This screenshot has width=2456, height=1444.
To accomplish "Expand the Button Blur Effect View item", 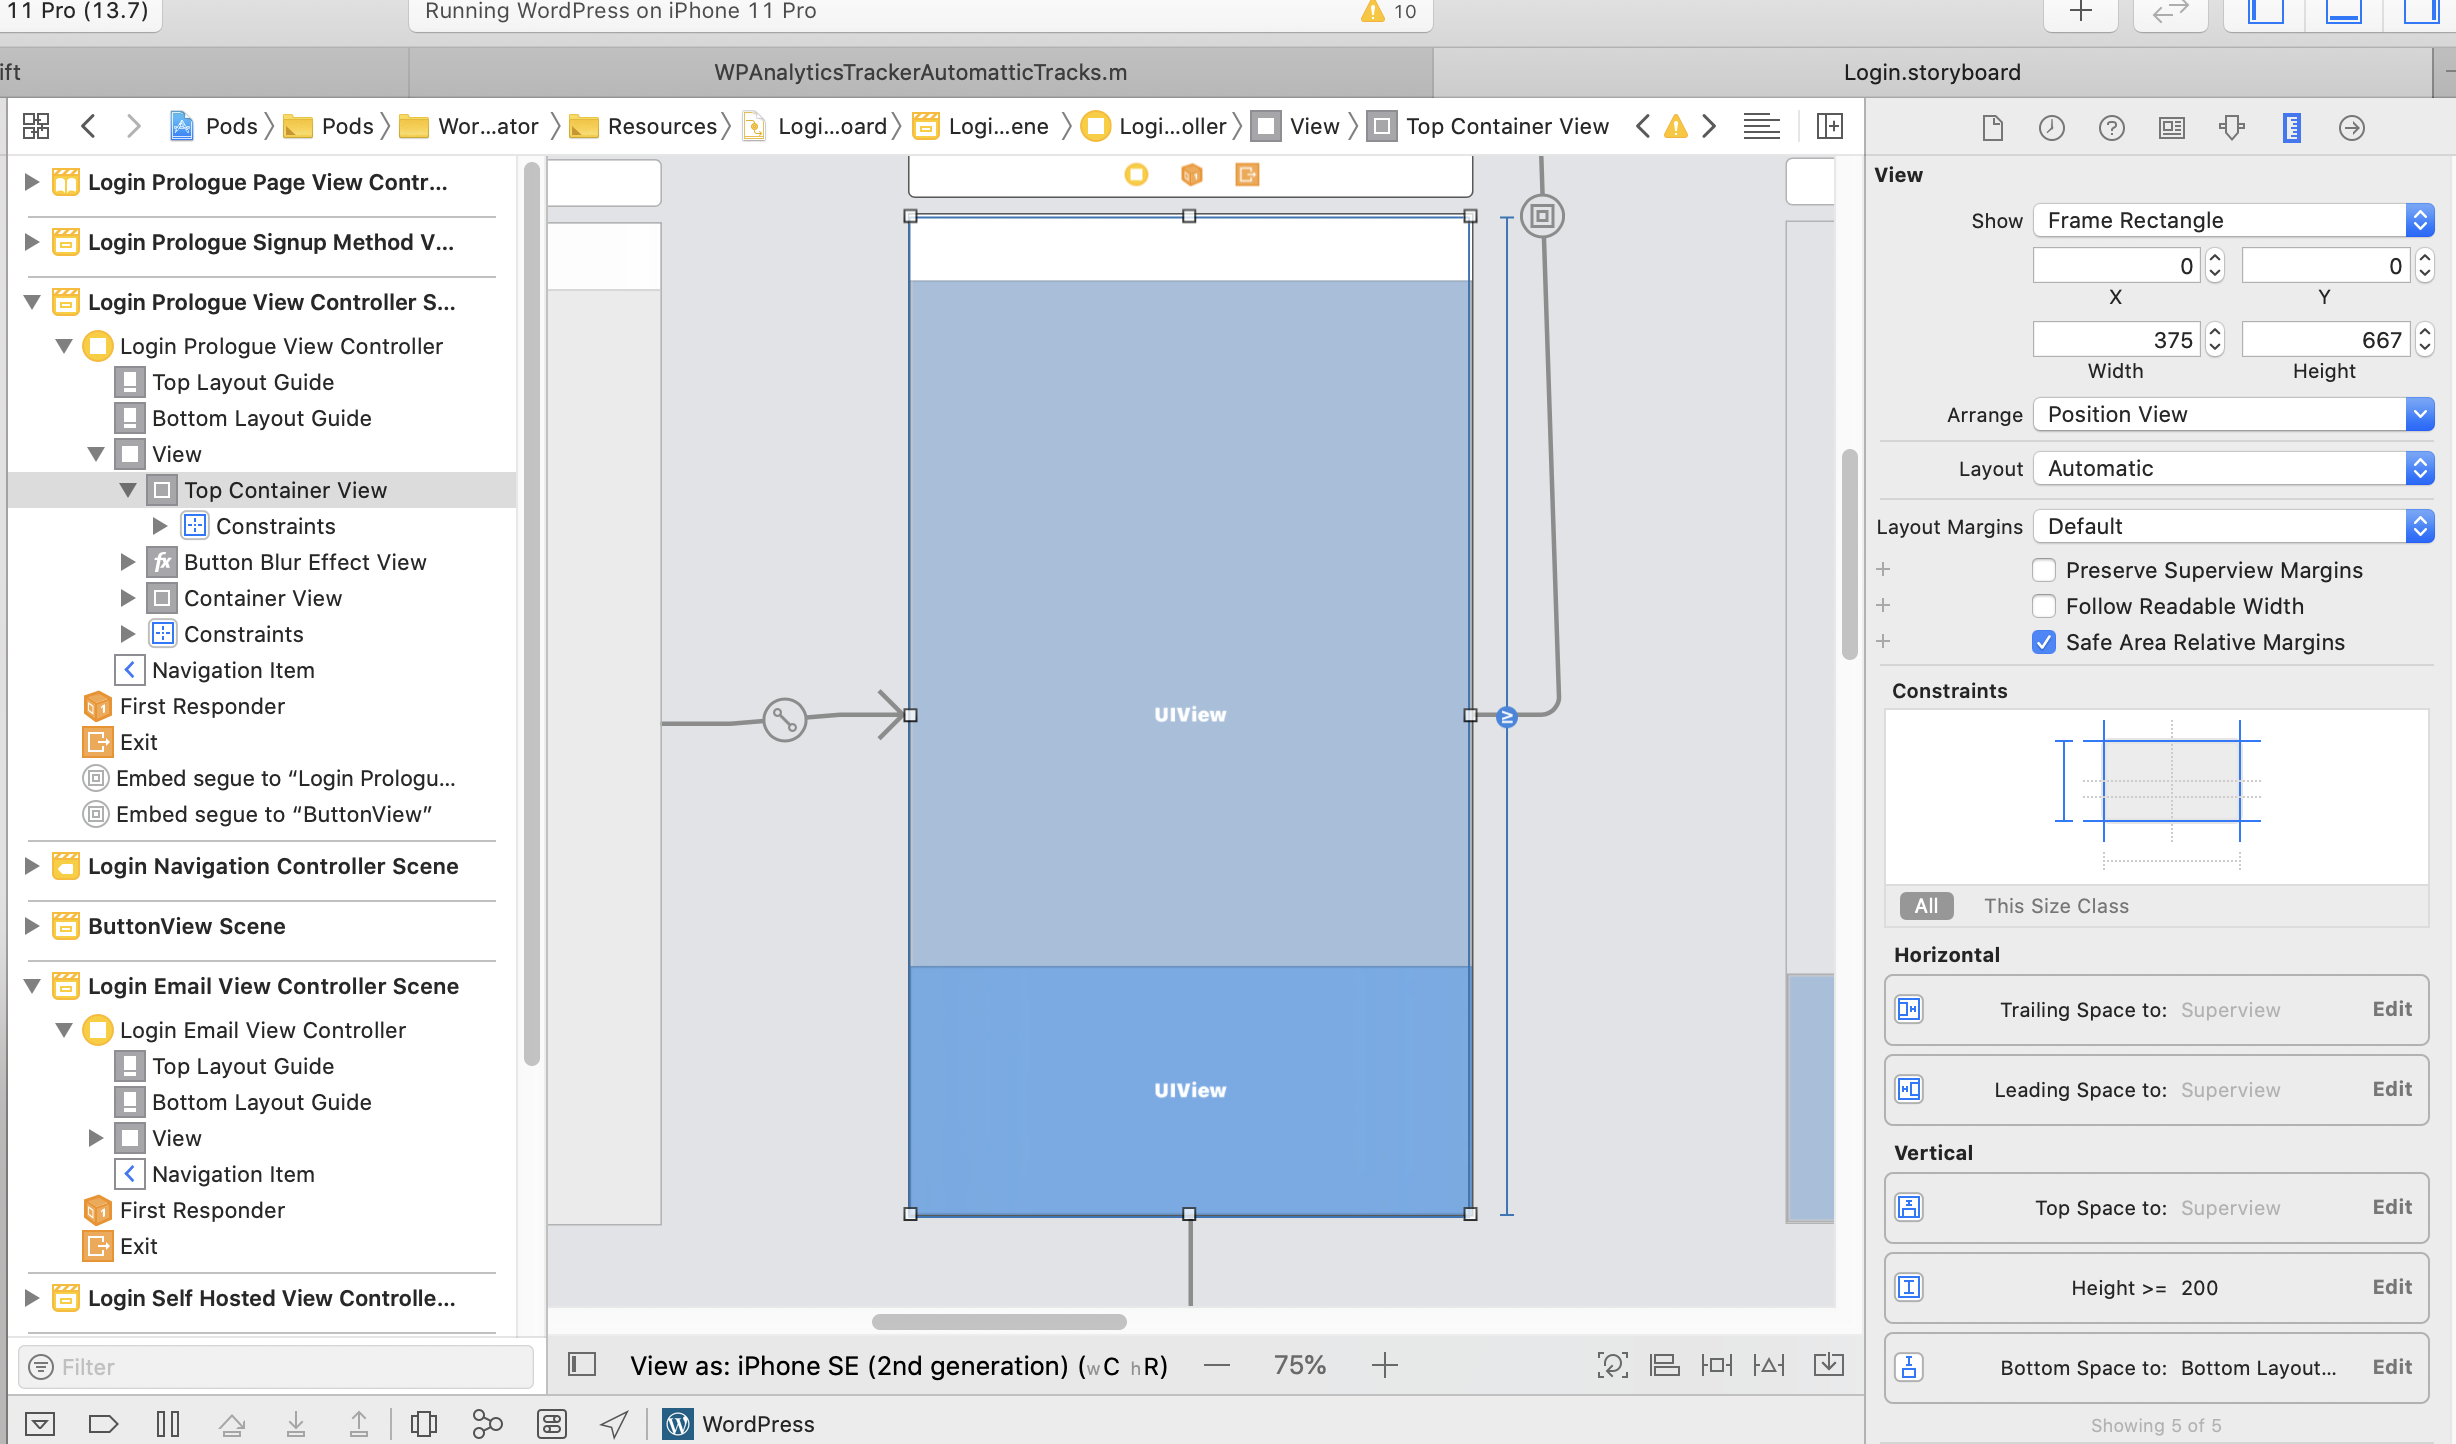I will (x=128, y=562).
